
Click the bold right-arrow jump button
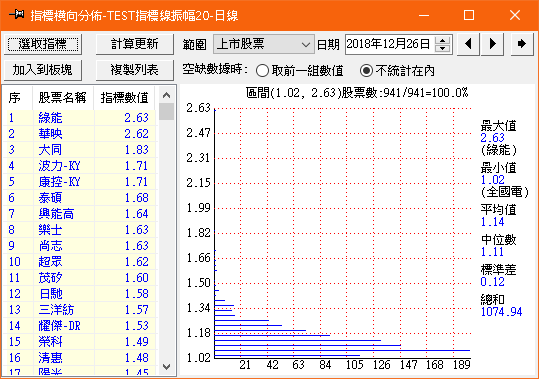(522, 44)
